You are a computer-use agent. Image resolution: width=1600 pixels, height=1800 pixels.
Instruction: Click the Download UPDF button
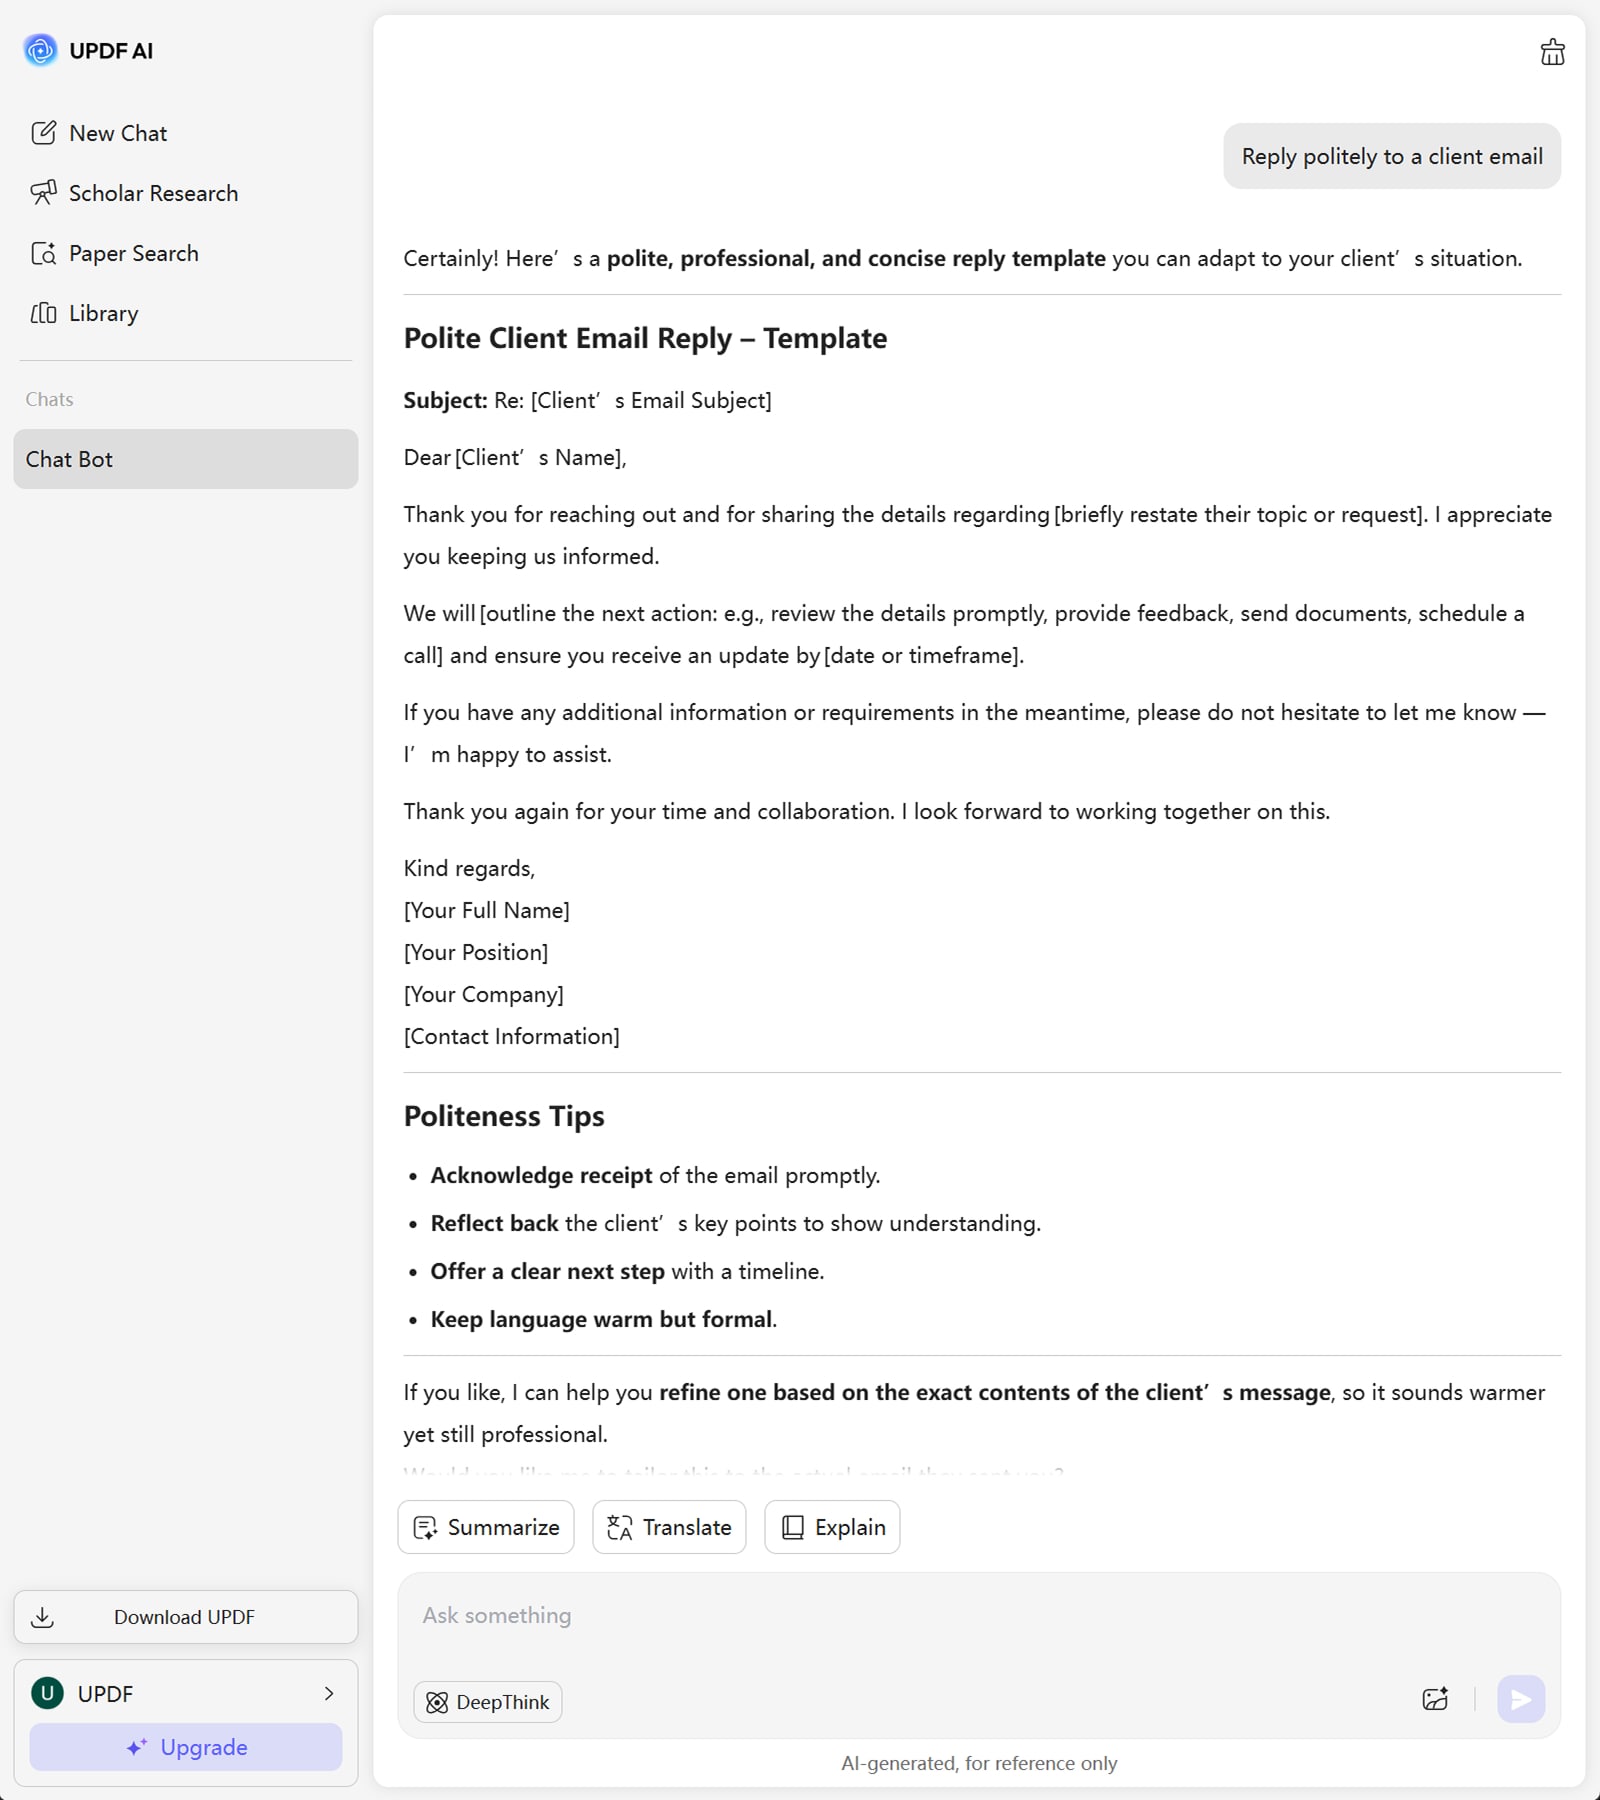pos(185,1617)
